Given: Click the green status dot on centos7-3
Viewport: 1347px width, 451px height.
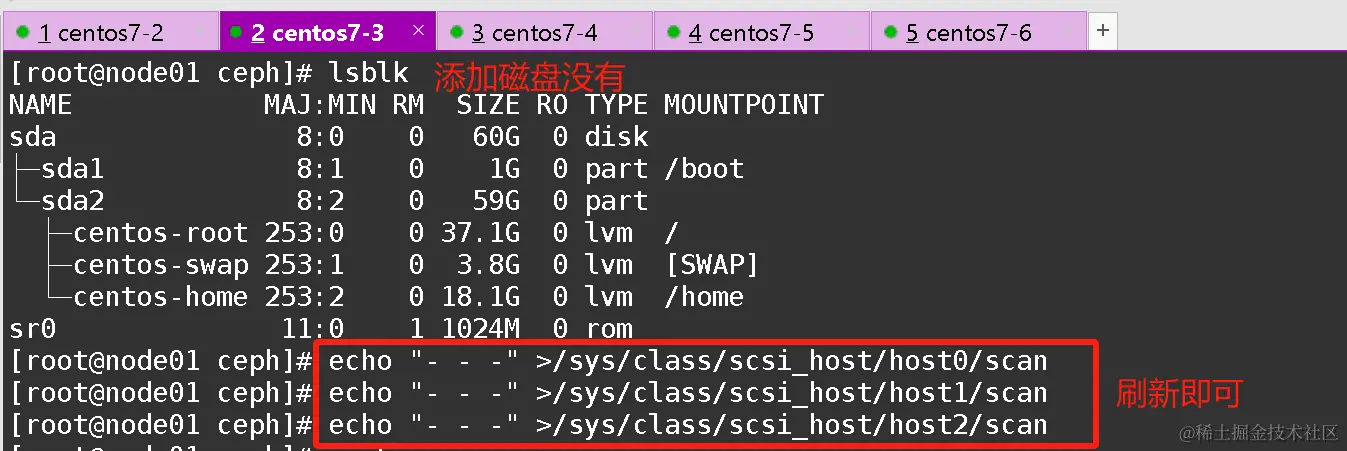Looking at the screenshot, I should [x=236, y=33].
